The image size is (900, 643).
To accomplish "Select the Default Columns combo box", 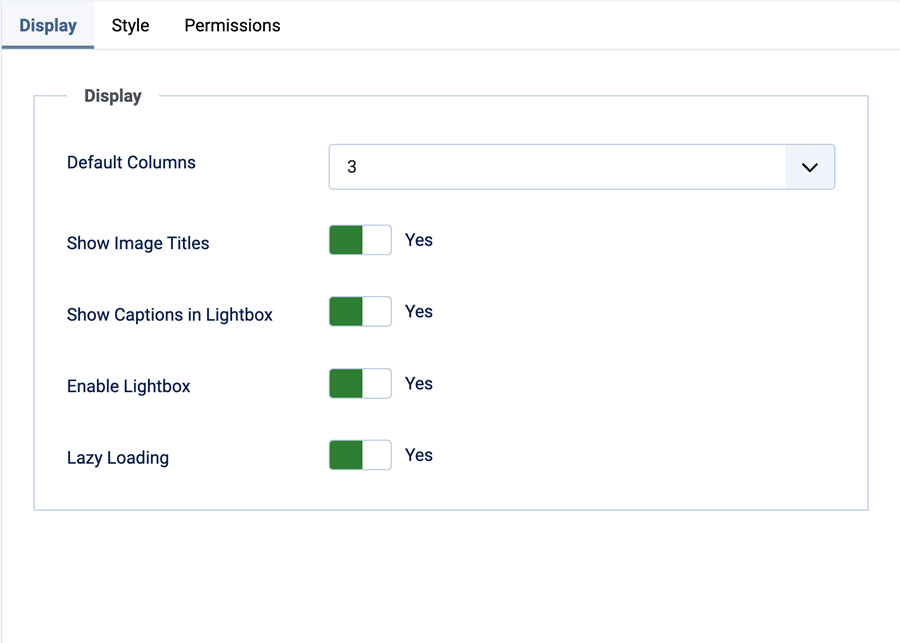I will (582, 166).
